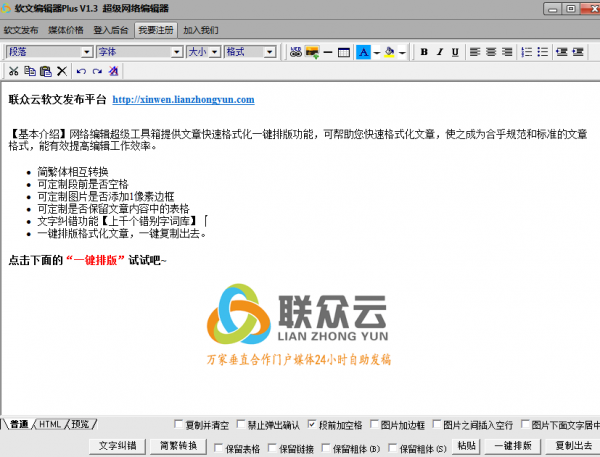600x457 pixels.
Task: Click the insert hyperlink icon
Action: [x=295, y=52]
